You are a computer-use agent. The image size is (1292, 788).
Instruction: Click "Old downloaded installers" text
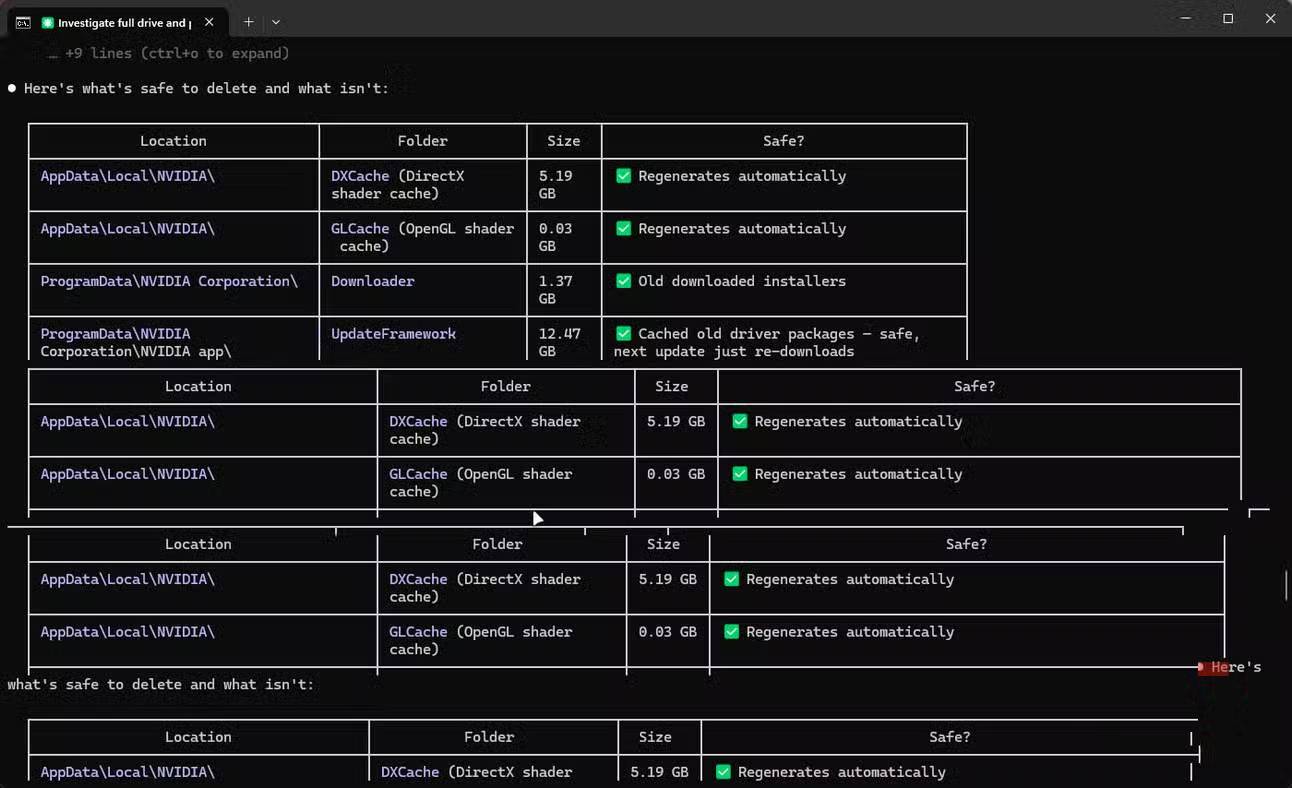click(x=742, y=281)
